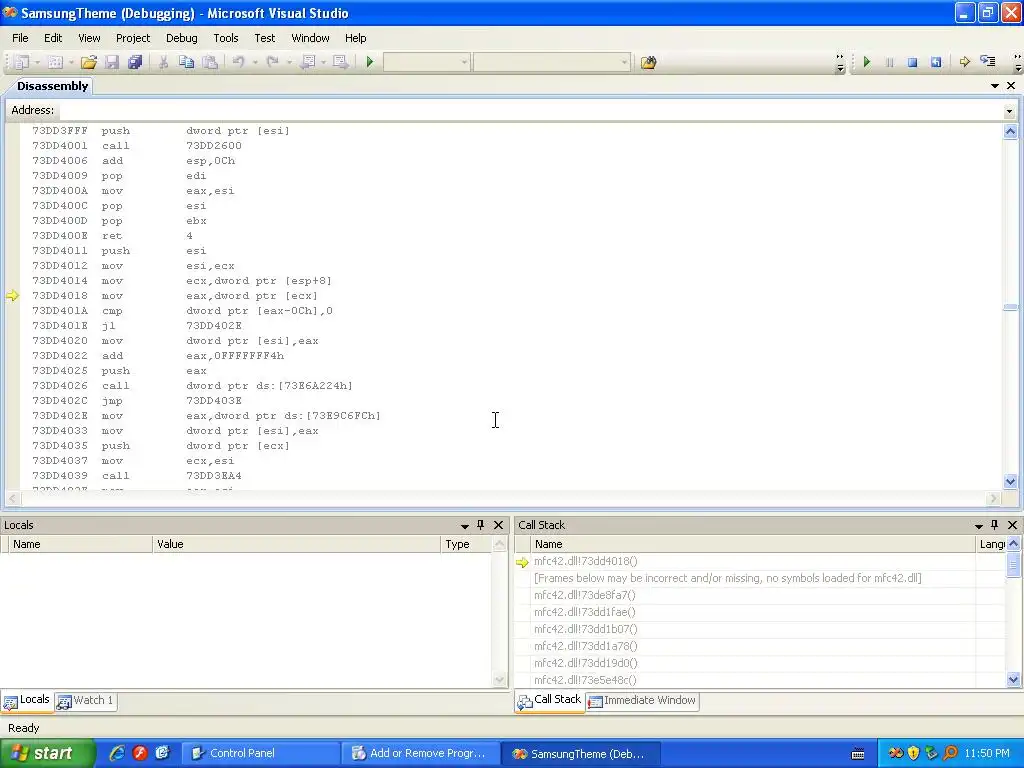Screen dimensions: 1024x768
Task: Switch to the Watch 1 tab
Action: pyautogui.click(x=86, y=701)
